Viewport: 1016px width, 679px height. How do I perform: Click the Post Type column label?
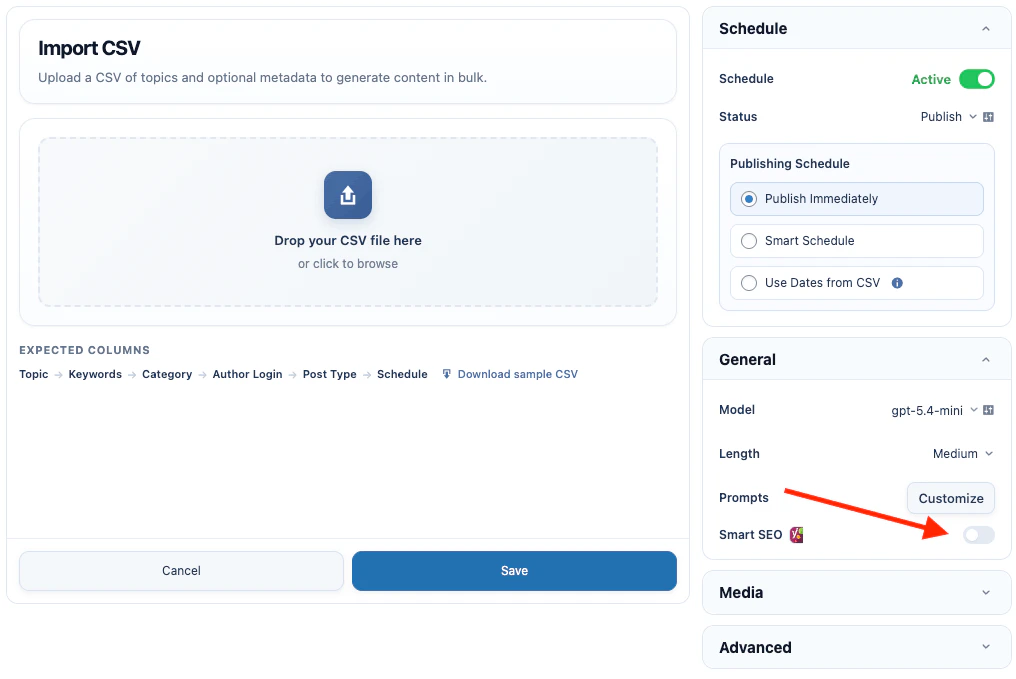click(x=330, y=374)
